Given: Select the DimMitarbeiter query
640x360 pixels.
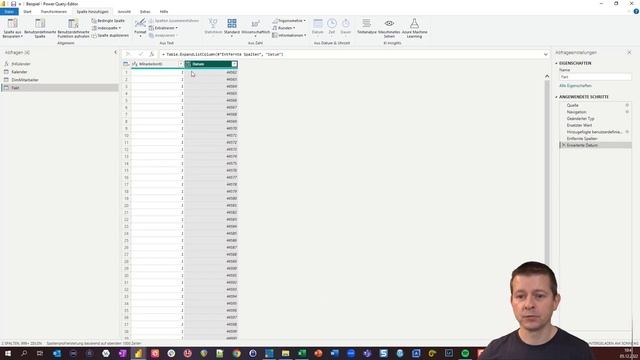Looking at the screenshot, I should [25, 80].
